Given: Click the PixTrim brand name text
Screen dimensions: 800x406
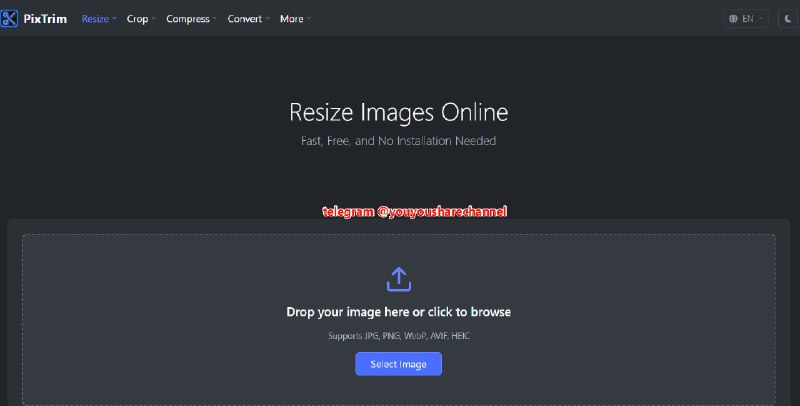Looking at the screenshot, I should 45,18.
